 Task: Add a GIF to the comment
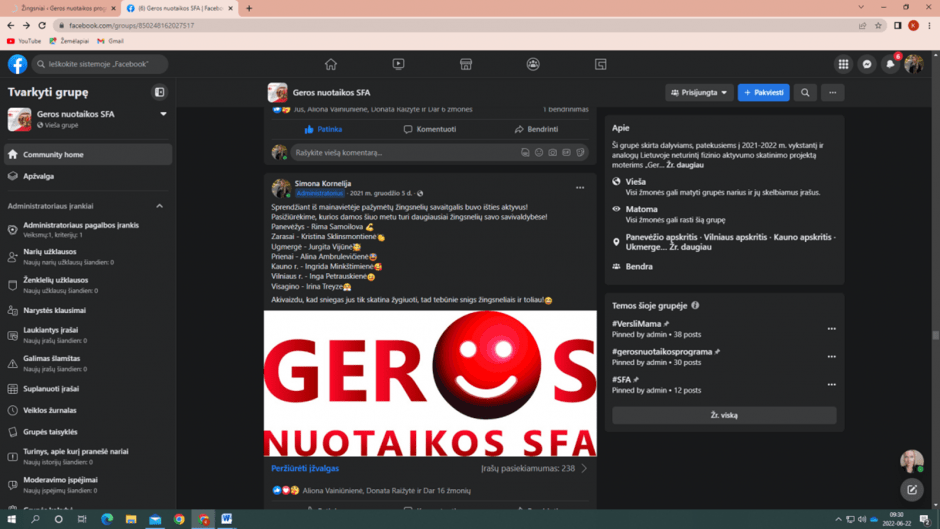tap(567, 153)
